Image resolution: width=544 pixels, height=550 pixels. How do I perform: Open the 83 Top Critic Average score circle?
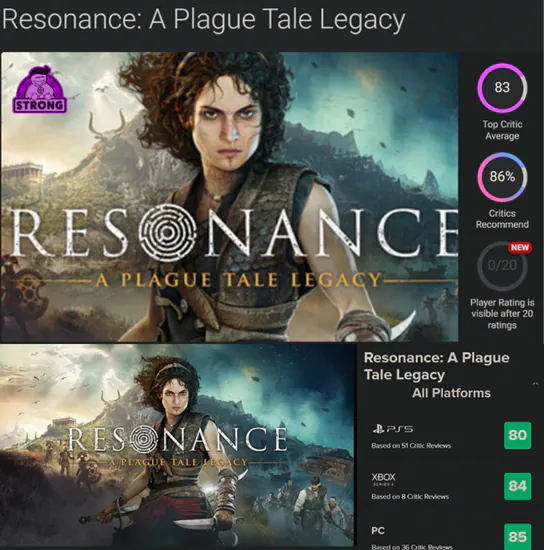502,87
